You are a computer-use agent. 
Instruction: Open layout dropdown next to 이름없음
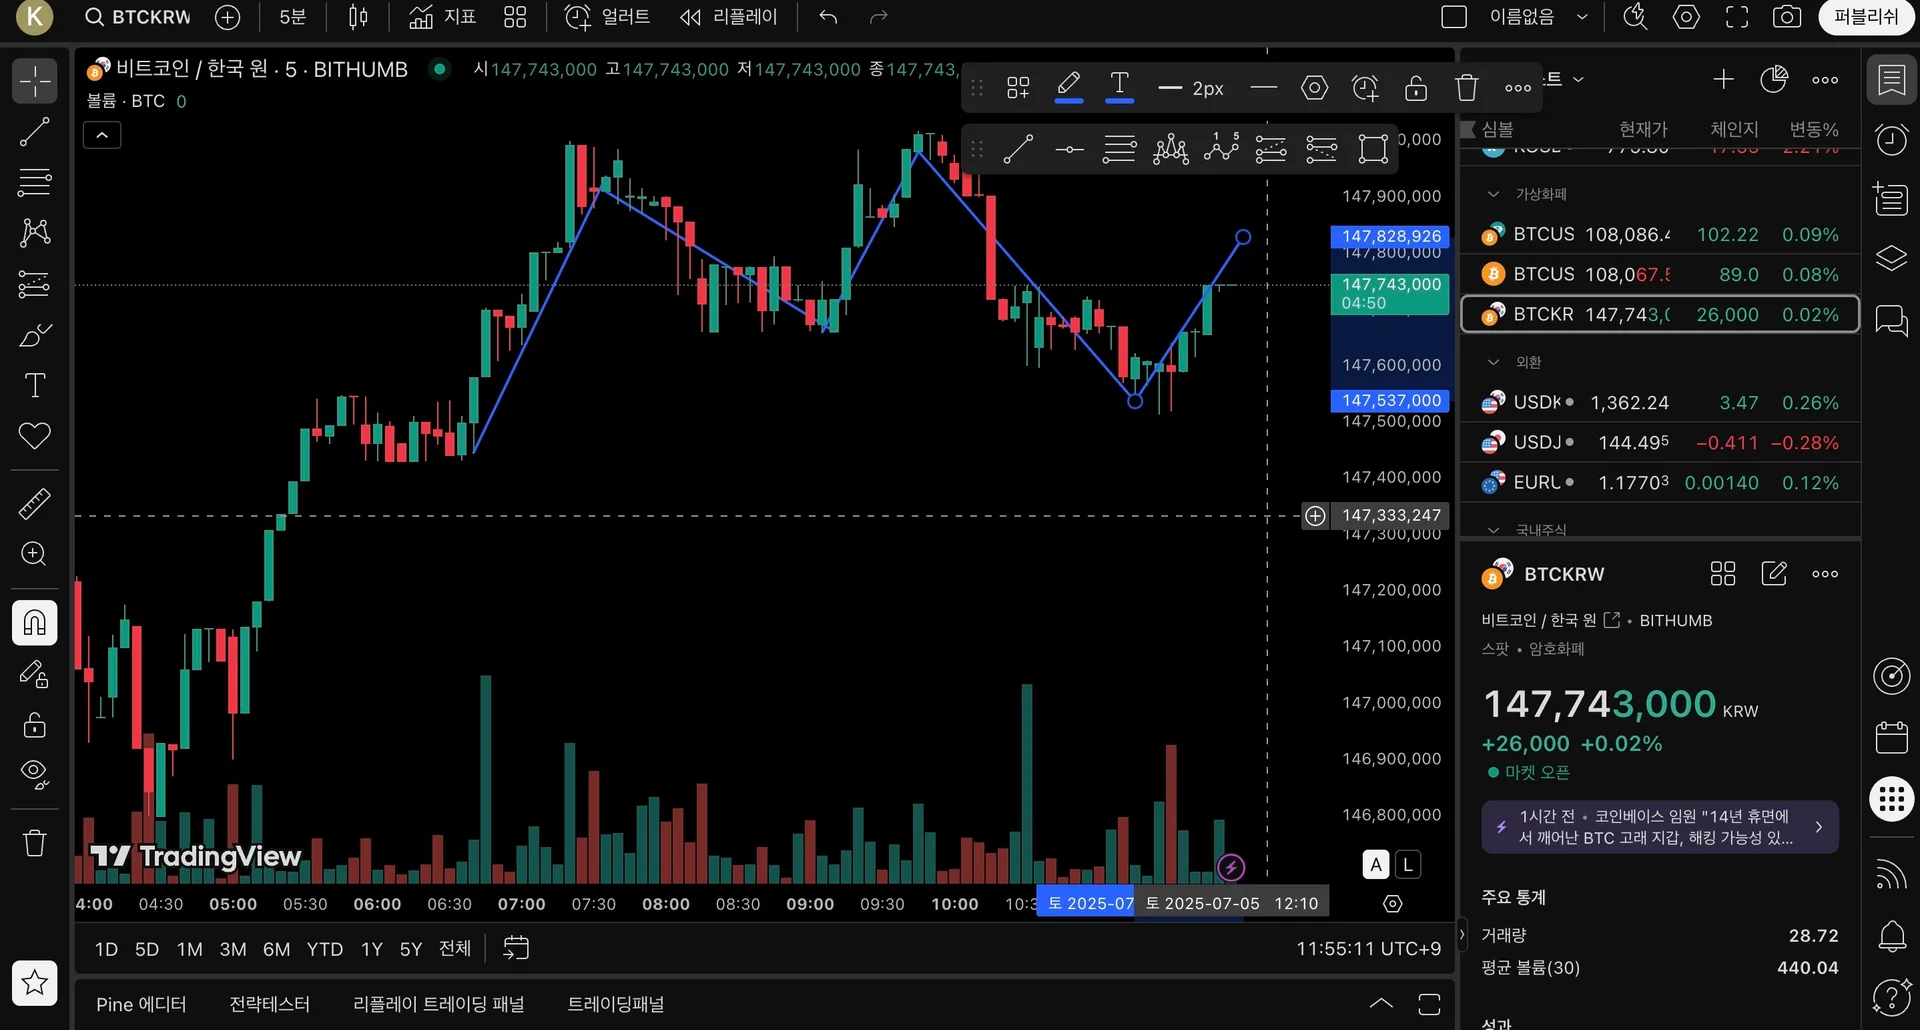(x=1582, y=17)
